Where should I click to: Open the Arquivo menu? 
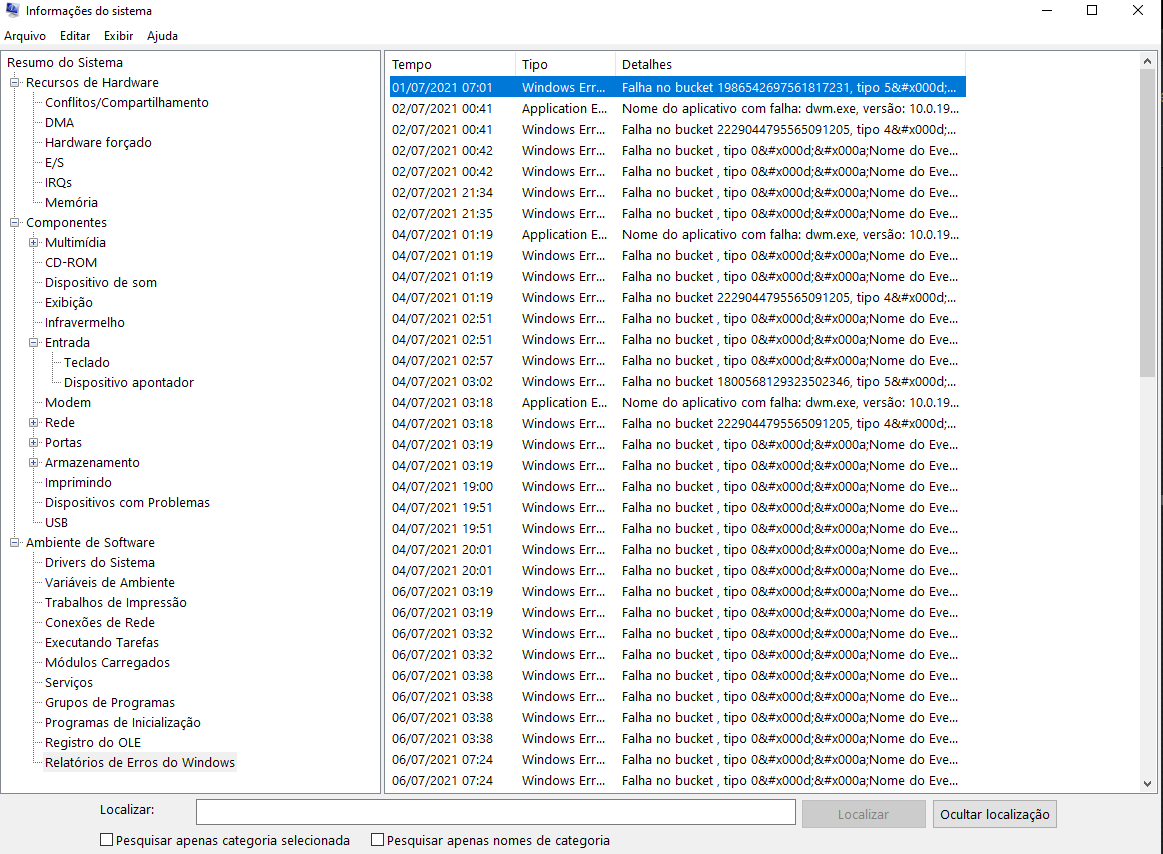coord(25,36)
